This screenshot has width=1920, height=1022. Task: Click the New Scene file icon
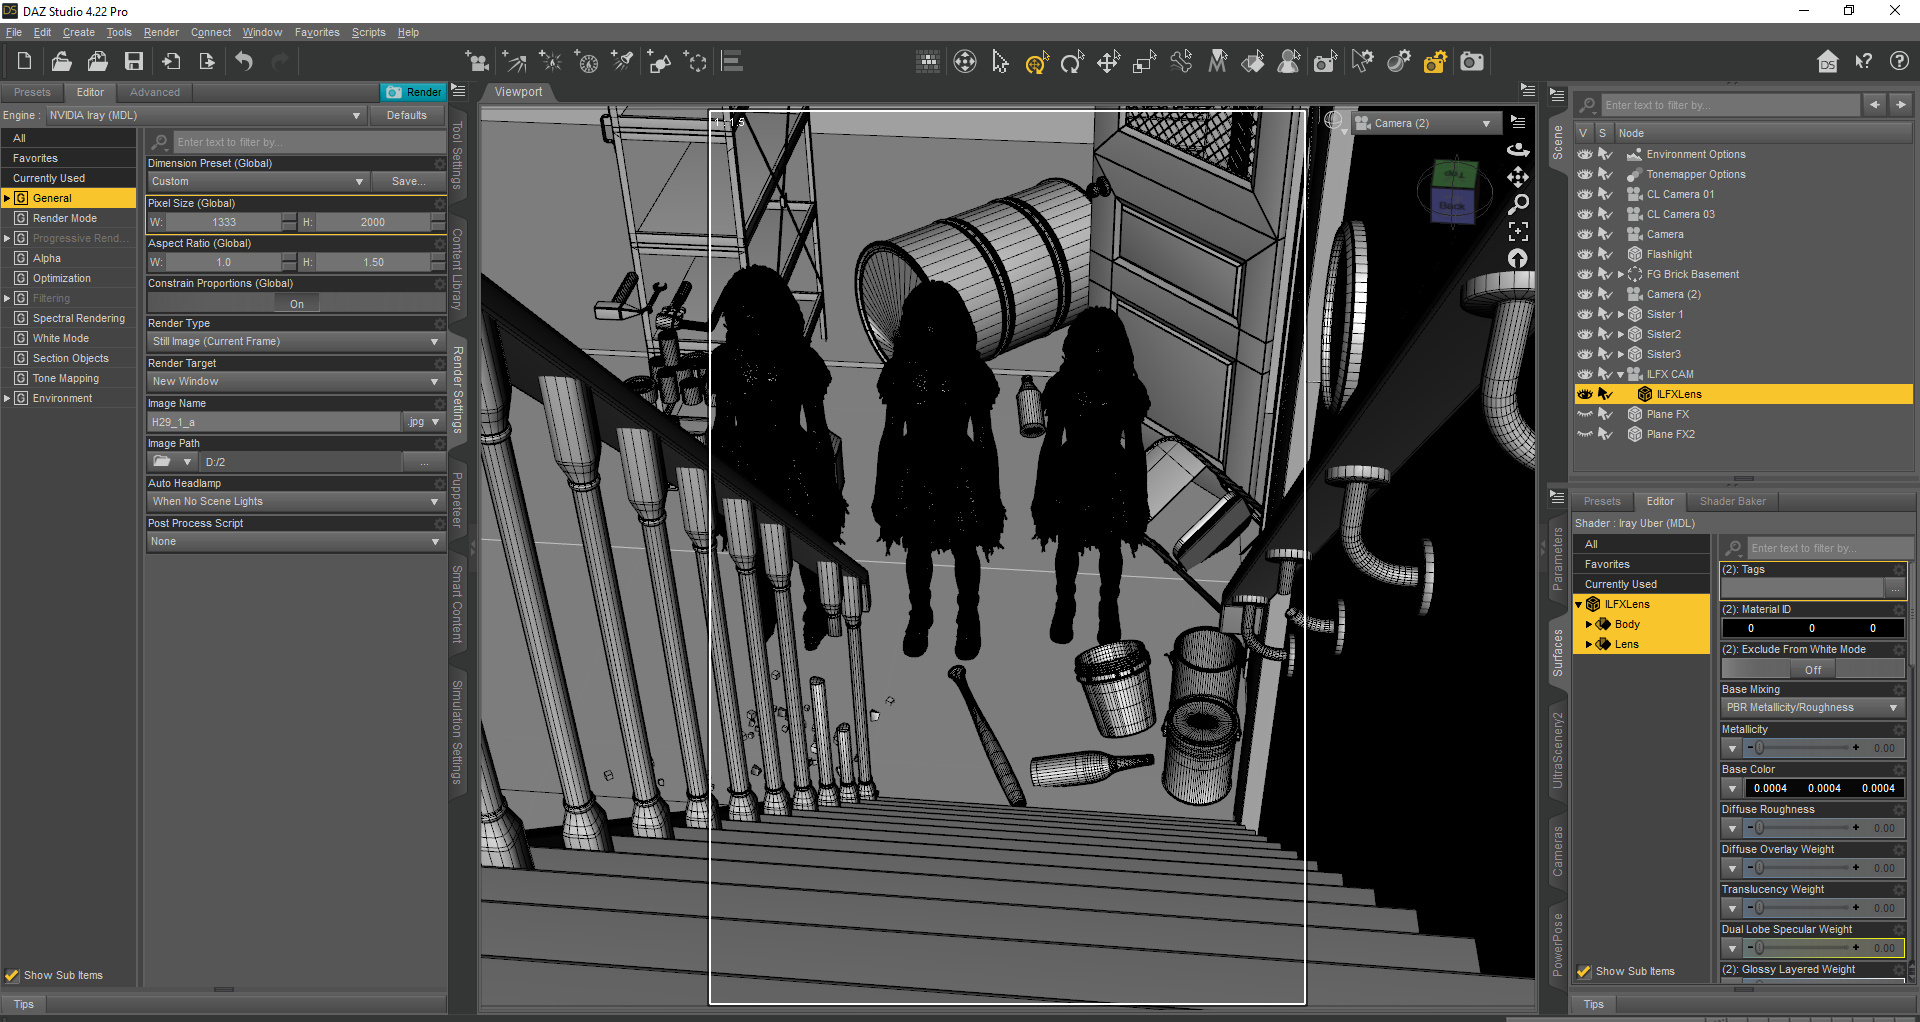pyautogui.click(x=24, y=61)
